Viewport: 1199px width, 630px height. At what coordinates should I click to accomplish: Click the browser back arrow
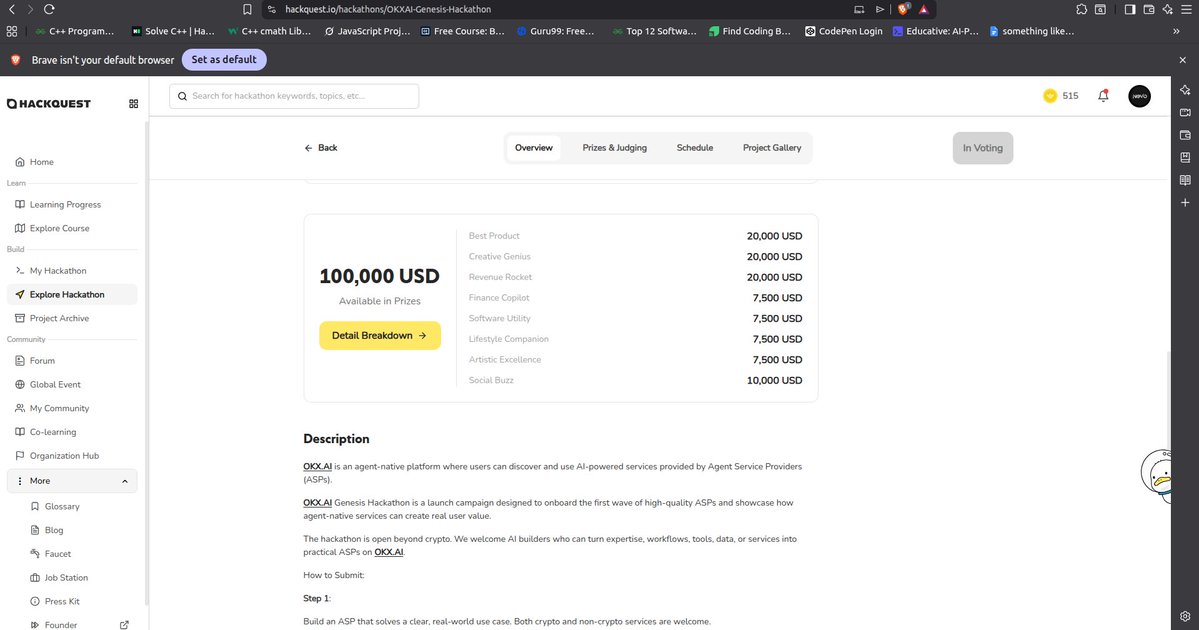tap(11, 9)
